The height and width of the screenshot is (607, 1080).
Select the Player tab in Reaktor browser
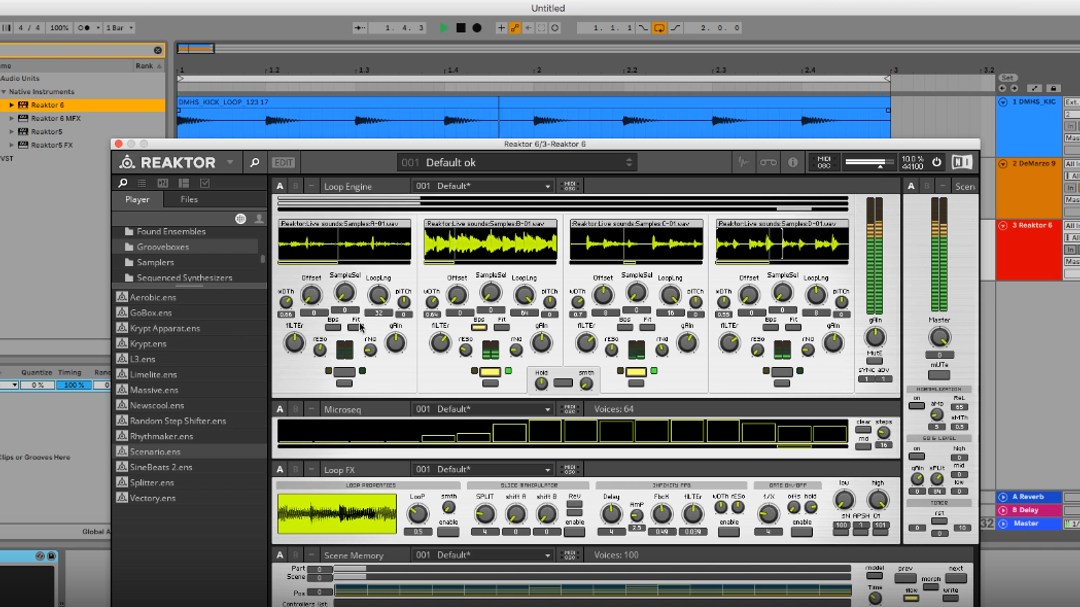(x=137, y=199)
